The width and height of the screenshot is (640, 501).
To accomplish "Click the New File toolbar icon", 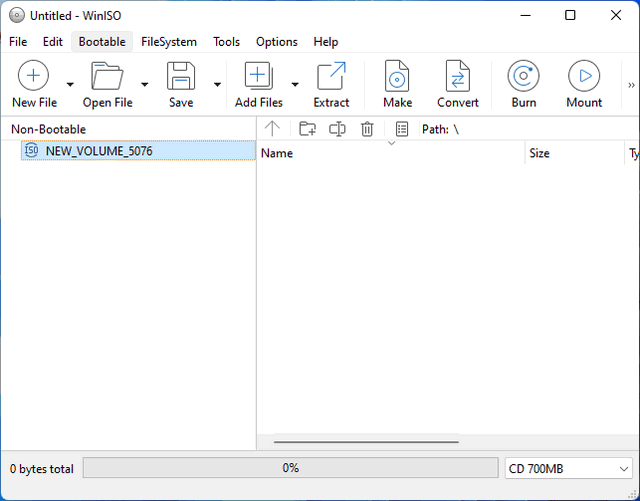I will click(x=33, y=77).
